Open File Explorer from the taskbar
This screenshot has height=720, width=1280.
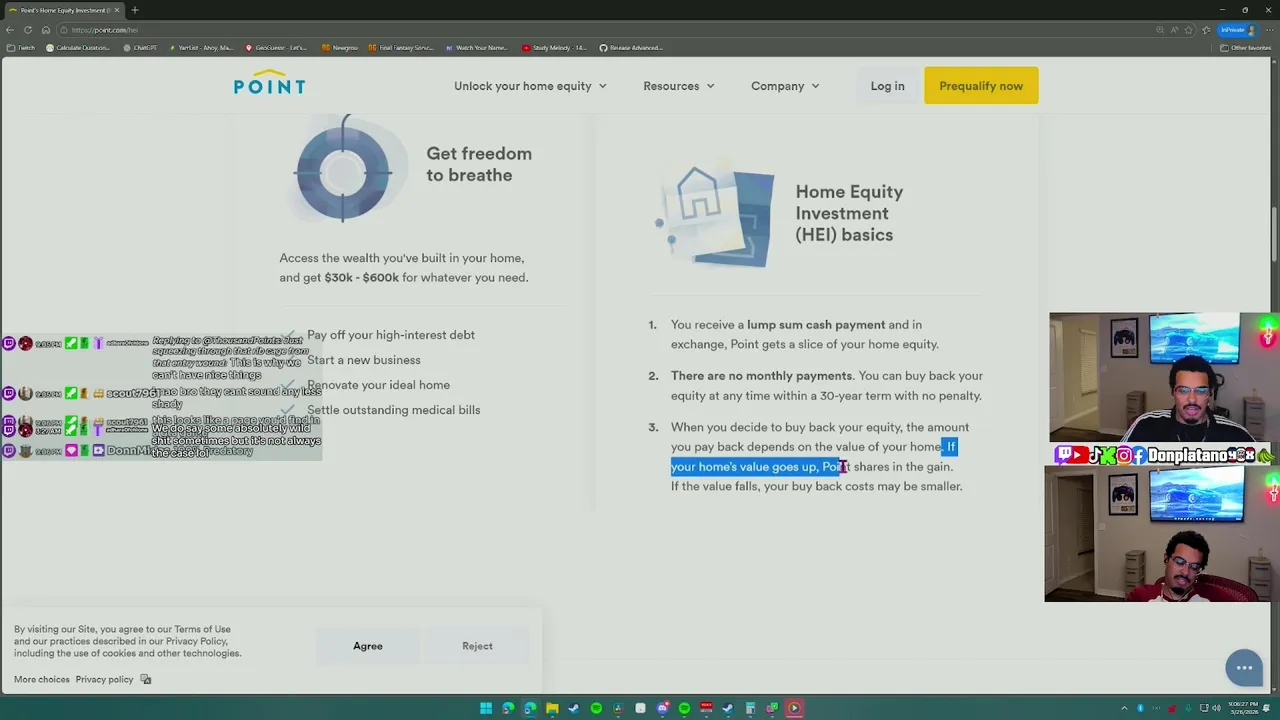(x=552, y=708)
